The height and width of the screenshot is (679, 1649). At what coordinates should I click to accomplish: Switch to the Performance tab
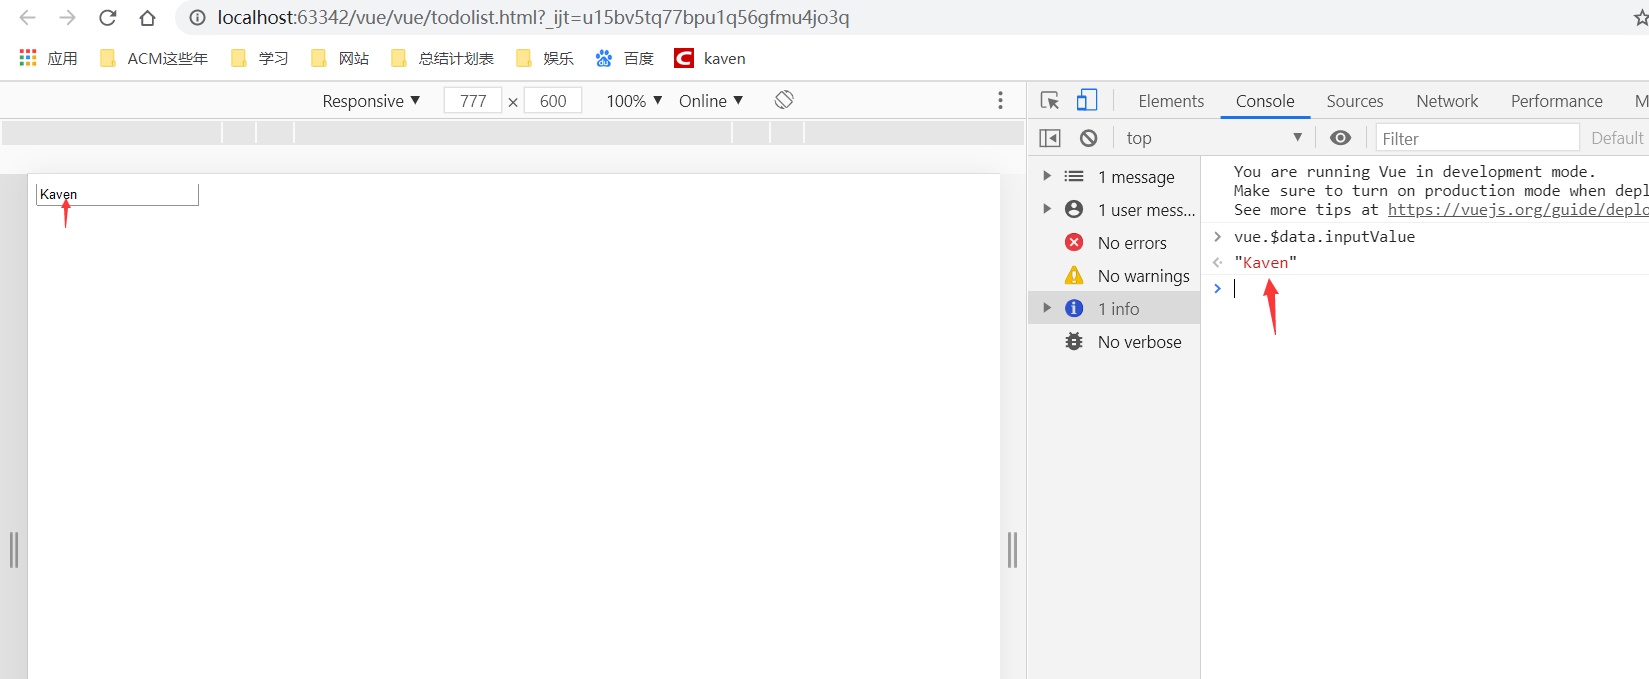[x=1556, y=101]
